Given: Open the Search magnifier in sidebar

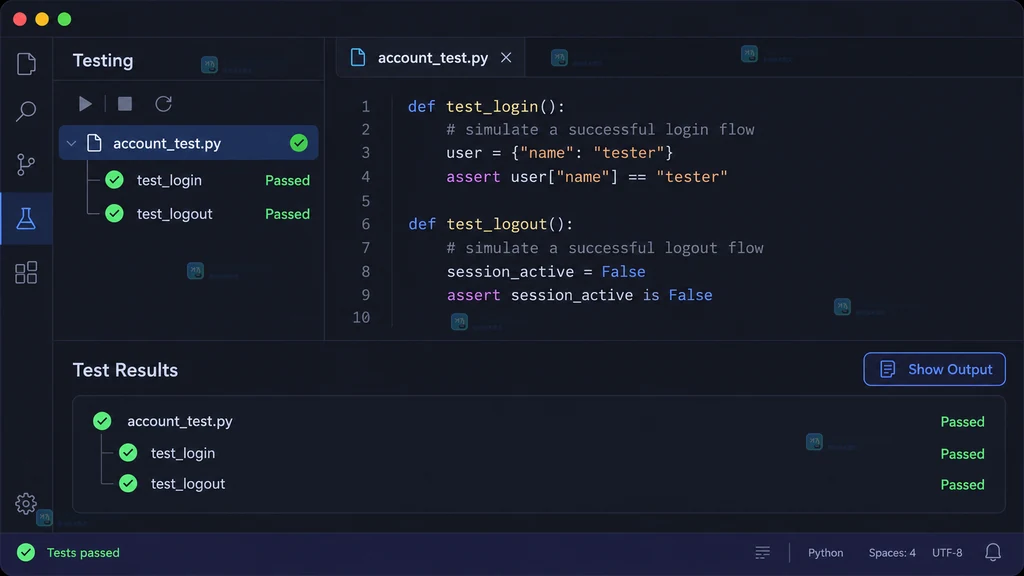Looking at the screenshot, I should tap(26, 111).
